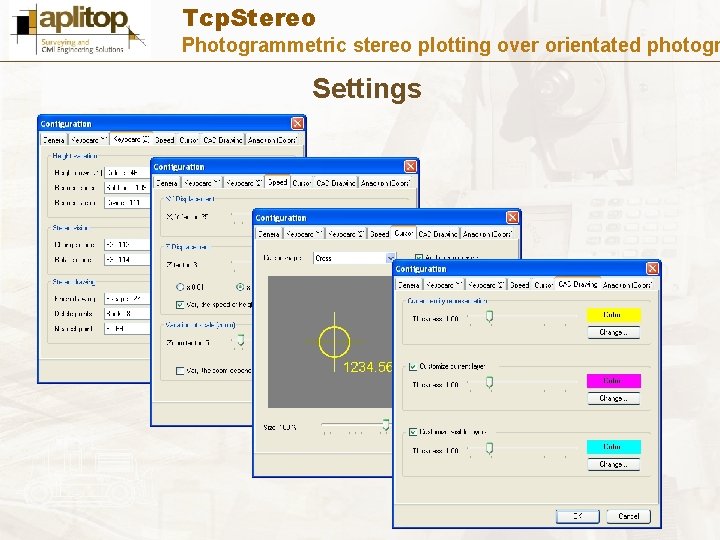Click the aplitop logo
The image size is (720, 540).
click(x=79, y=29)
